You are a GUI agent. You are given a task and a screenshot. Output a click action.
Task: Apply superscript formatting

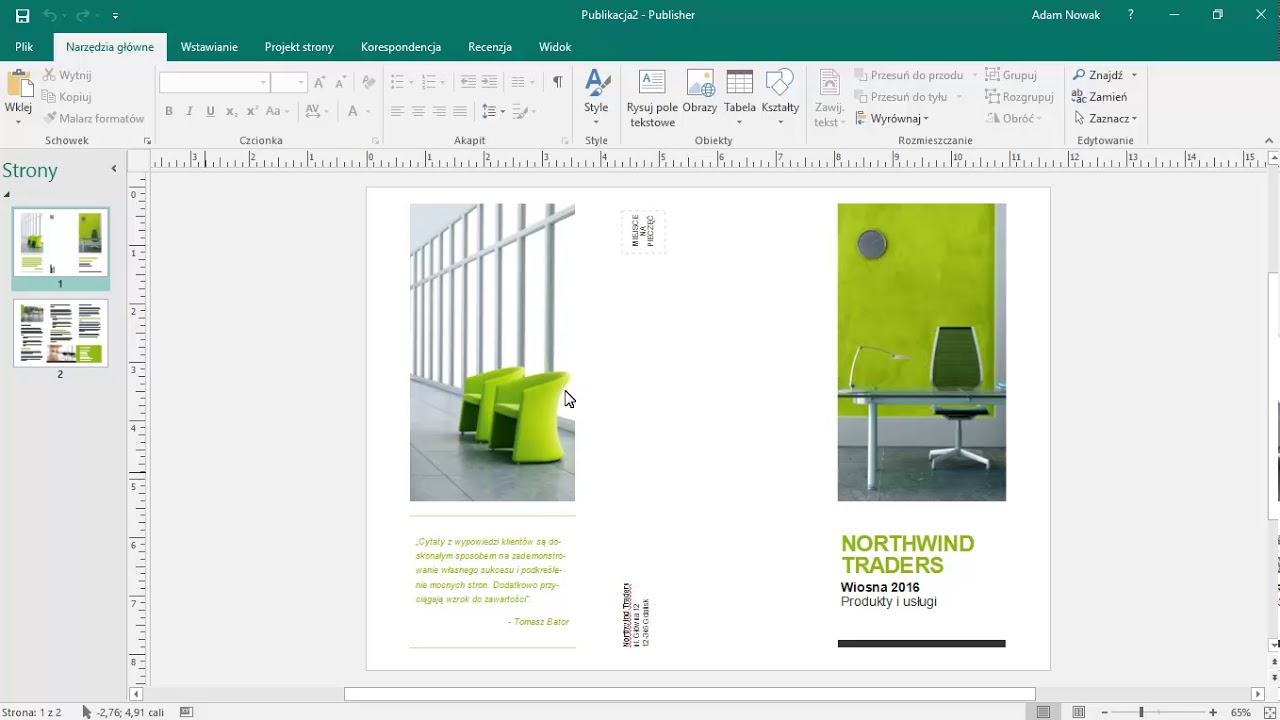click(x=253, y=111)
